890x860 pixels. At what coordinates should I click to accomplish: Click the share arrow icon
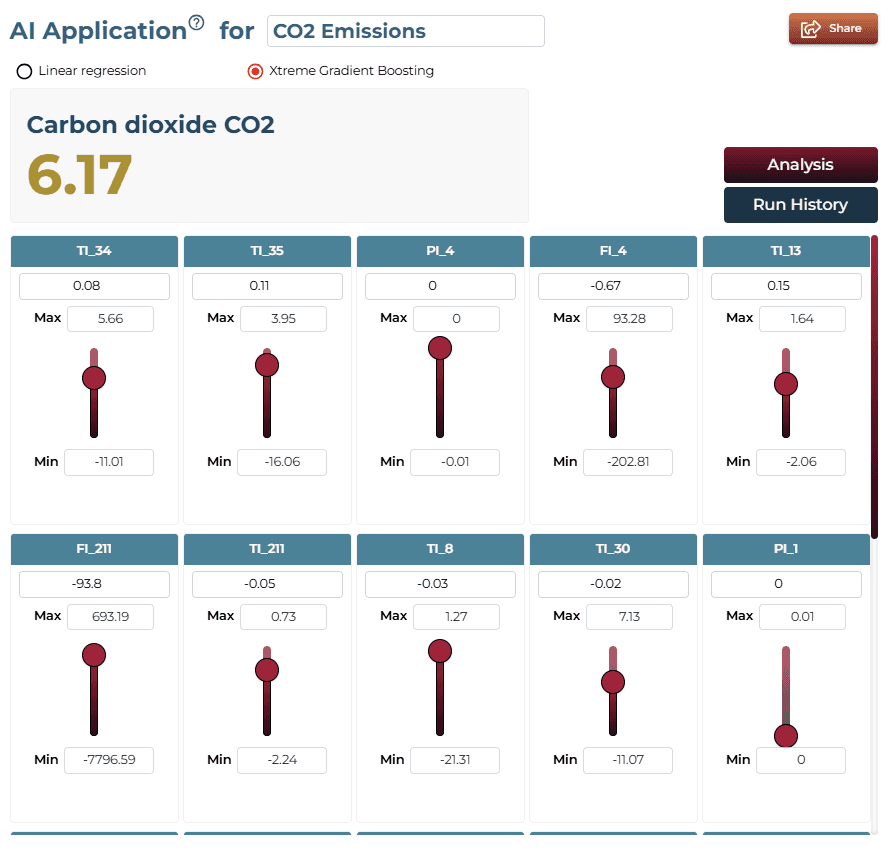click(x=811, y=28)
